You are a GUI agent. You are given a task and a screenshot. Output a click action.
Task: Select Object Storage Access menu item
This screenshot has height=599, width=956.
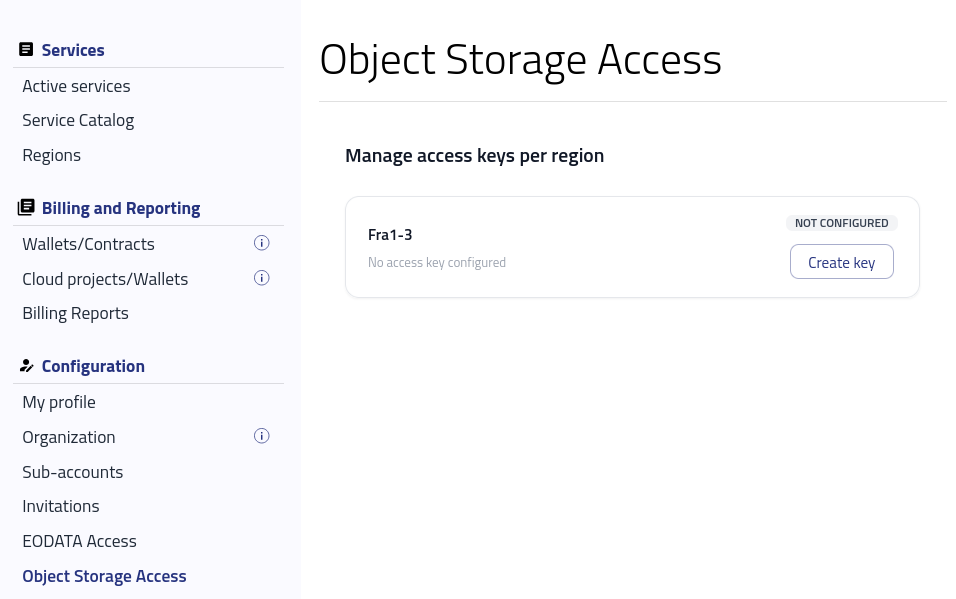point(104,576)
